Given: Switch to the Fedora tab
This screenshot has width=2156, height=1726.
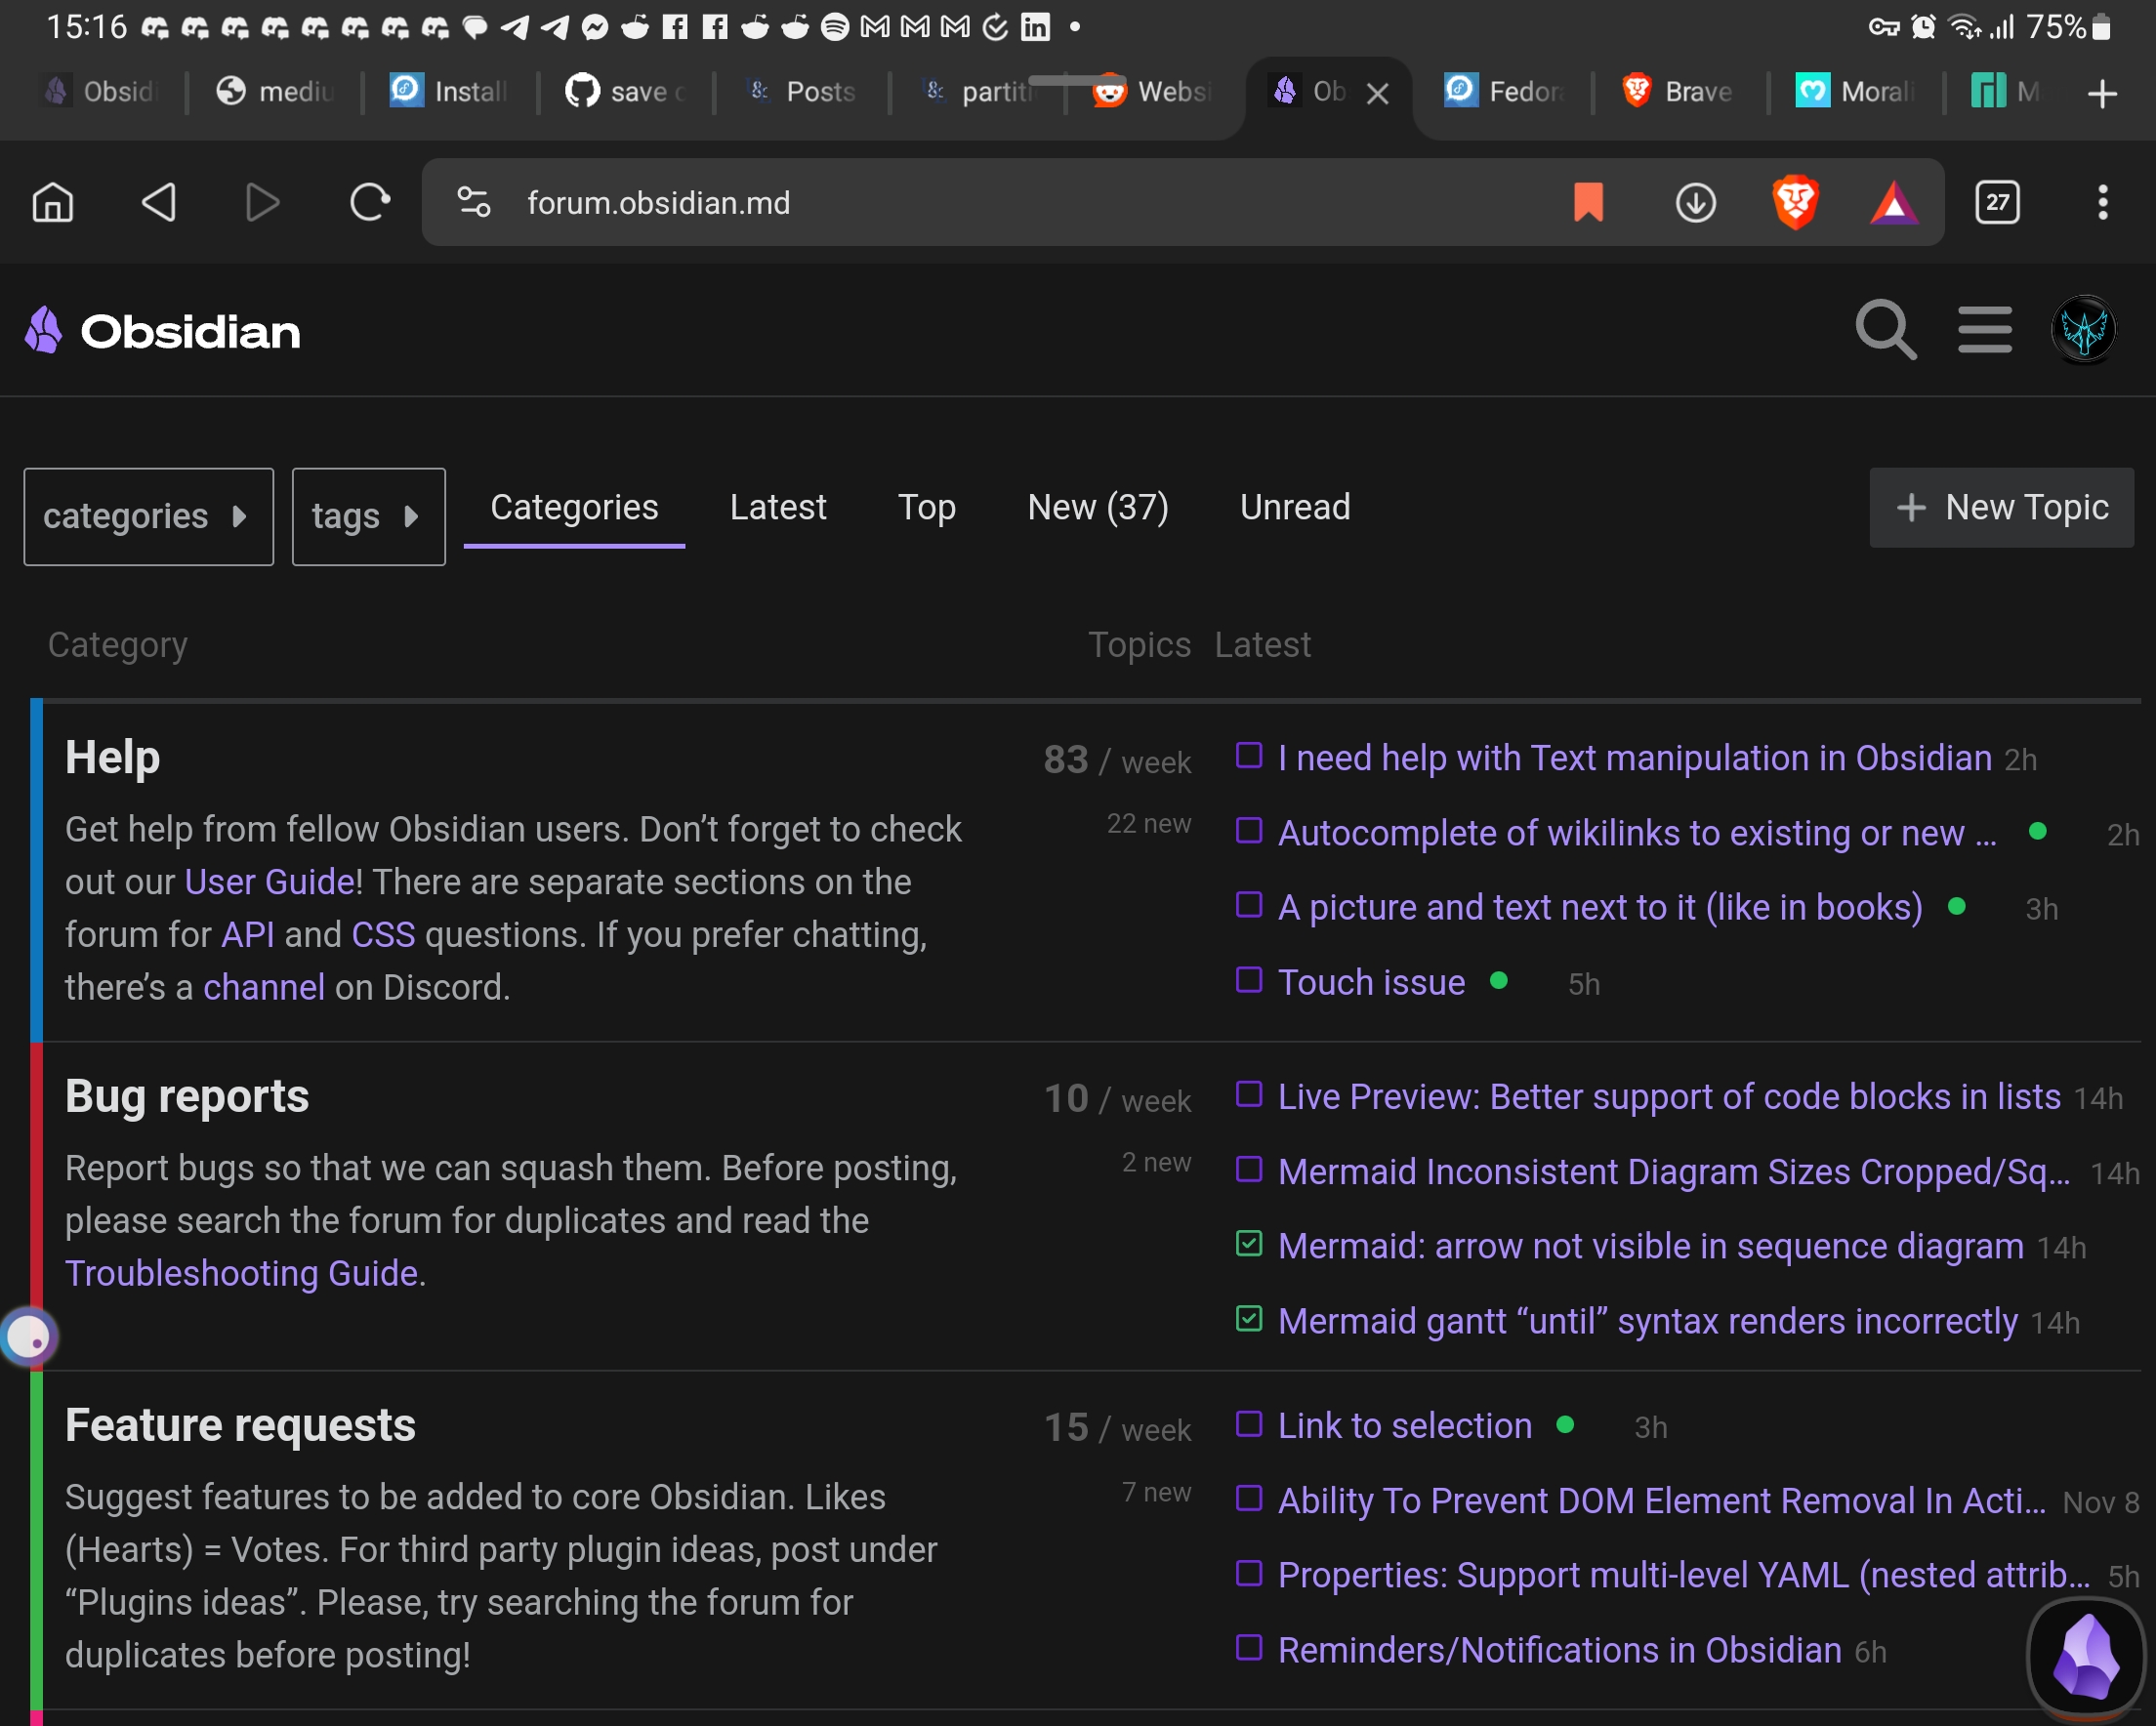Looking at the screenshot, I should tap(1502, 92).
